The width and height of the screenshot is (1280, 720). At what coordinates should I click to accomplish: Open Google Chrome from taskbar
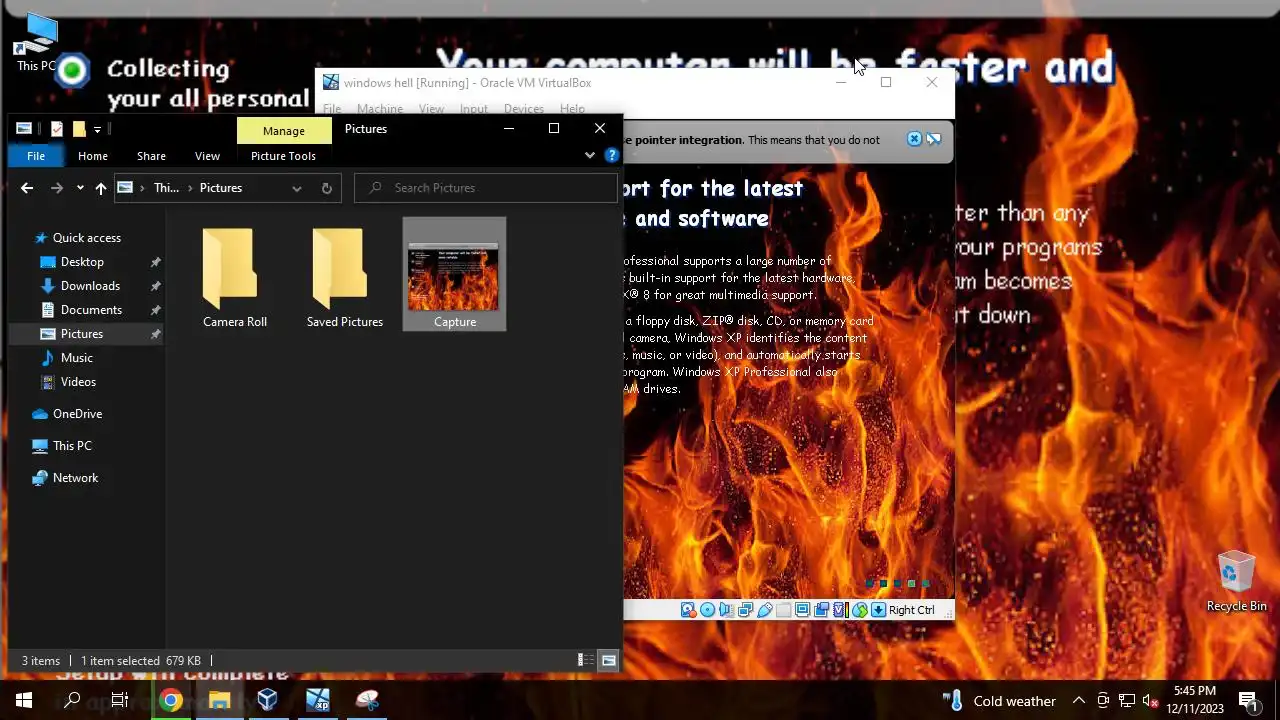tap(170, 700)
